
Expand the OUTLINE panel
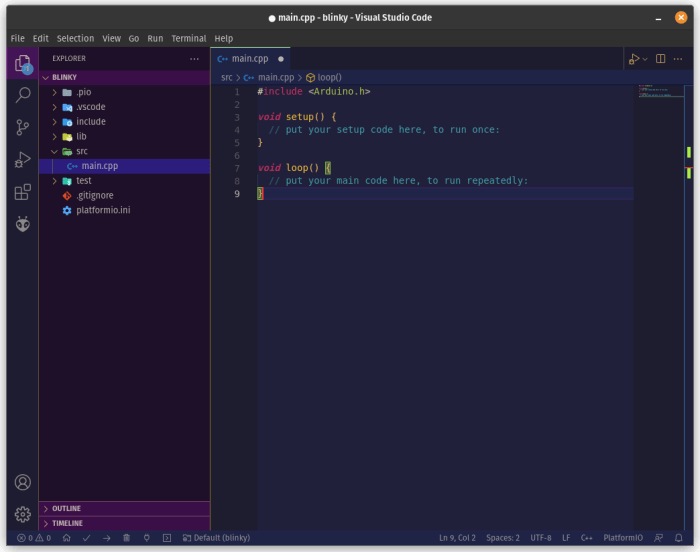[125, 508]
